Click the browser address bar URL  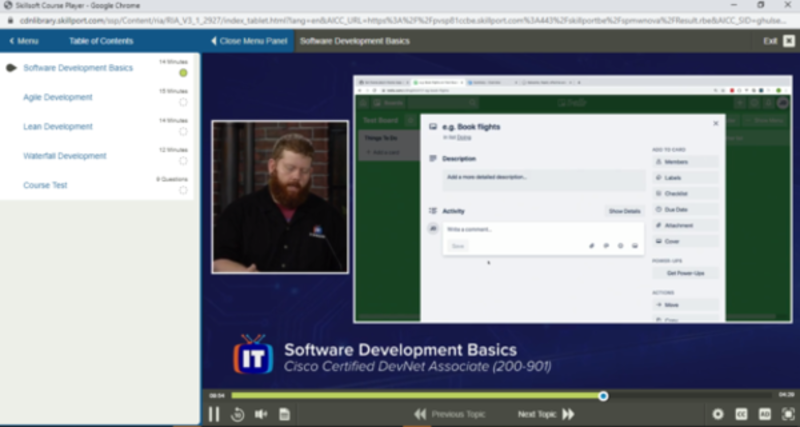click(403, 20)
